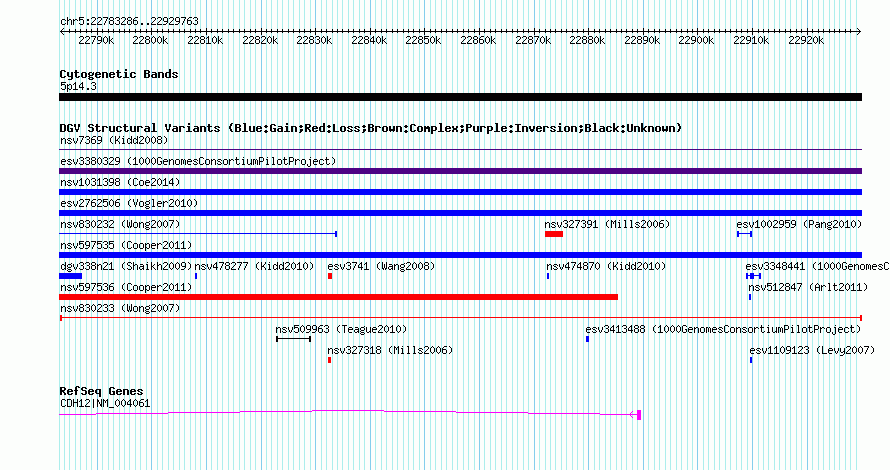Image resolution: width=890 pixels, height=470 pixels.
Task: Click esv1002959 (Pang2010) label
Action: coord(799,224)
